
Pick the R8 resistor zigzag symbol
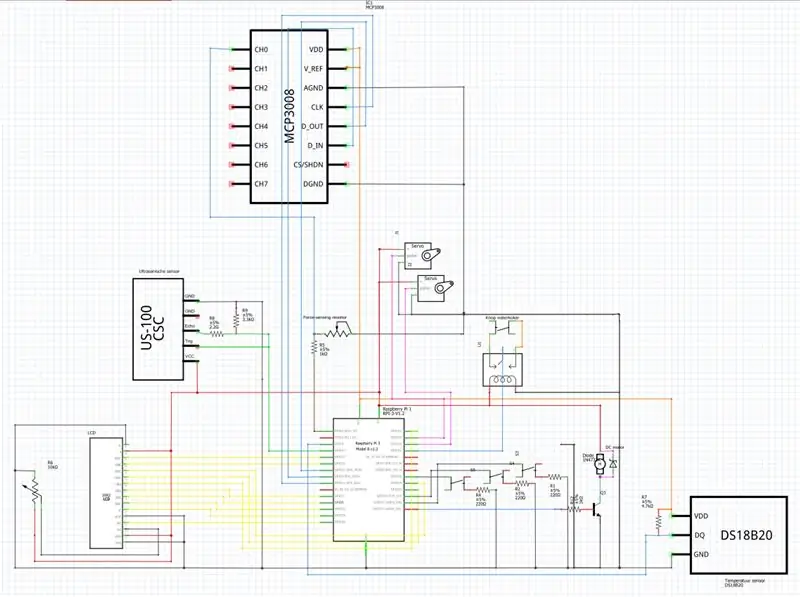(x=217, y=334)
